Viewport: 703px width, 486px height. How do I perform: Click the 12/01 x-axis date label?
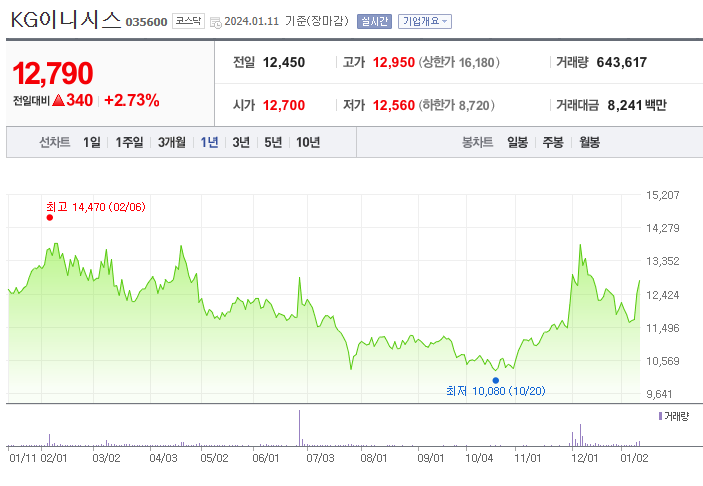tap(585, 458)
